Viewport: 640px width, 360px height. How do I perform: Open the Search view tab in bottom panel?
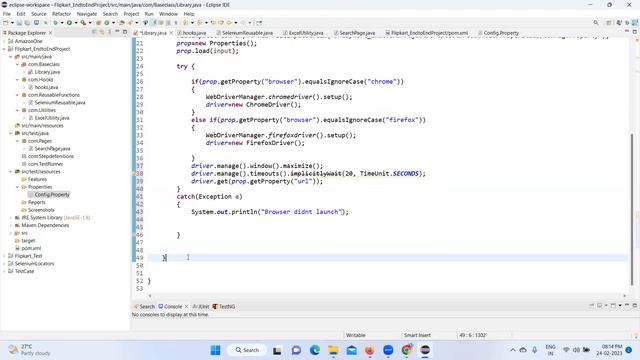pos(144,307)
